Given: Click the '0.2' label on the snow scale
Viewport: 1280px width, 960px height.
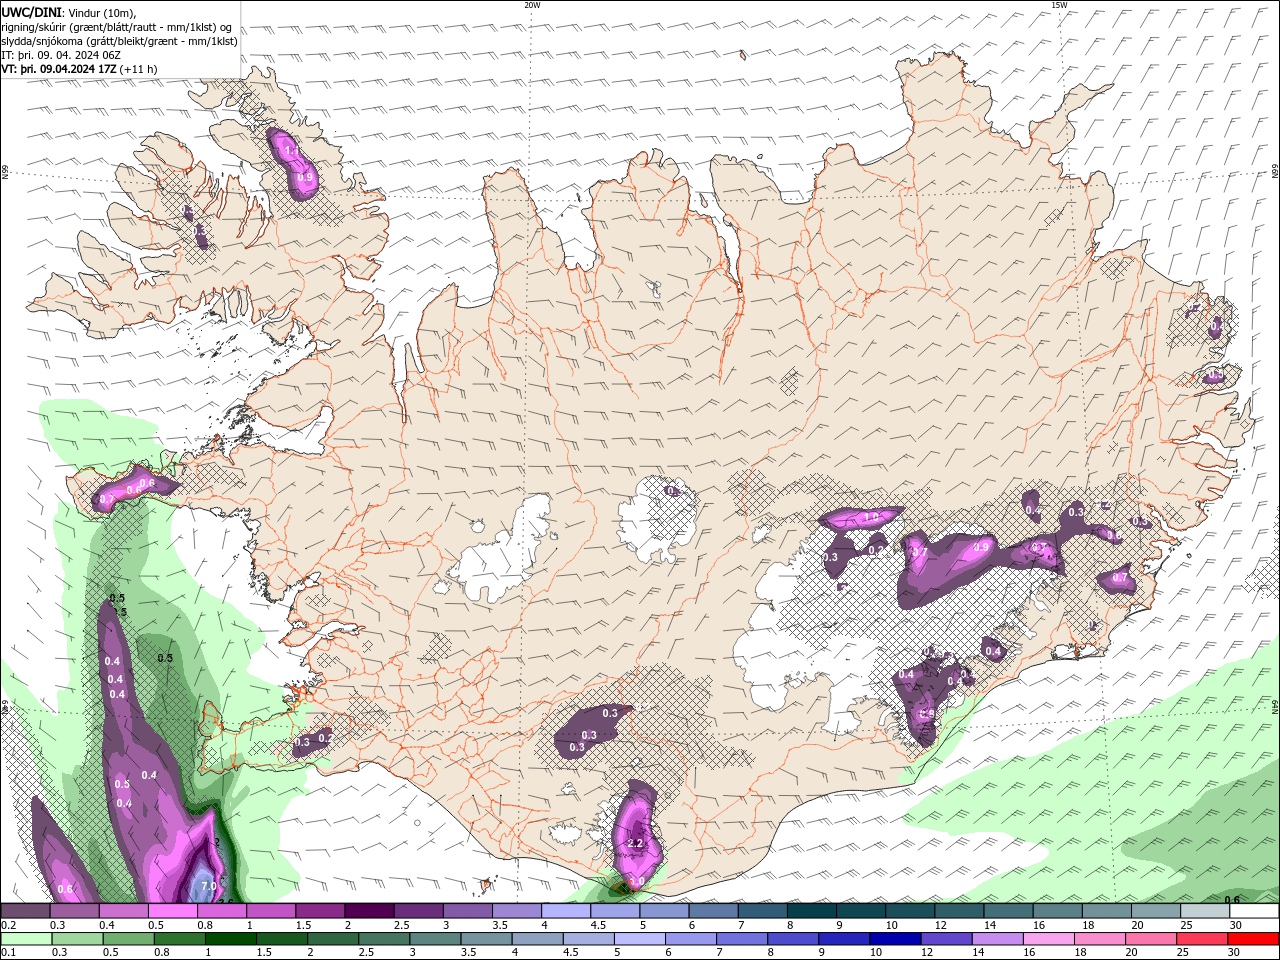Looking at the screenshot, I should [8, 925].
